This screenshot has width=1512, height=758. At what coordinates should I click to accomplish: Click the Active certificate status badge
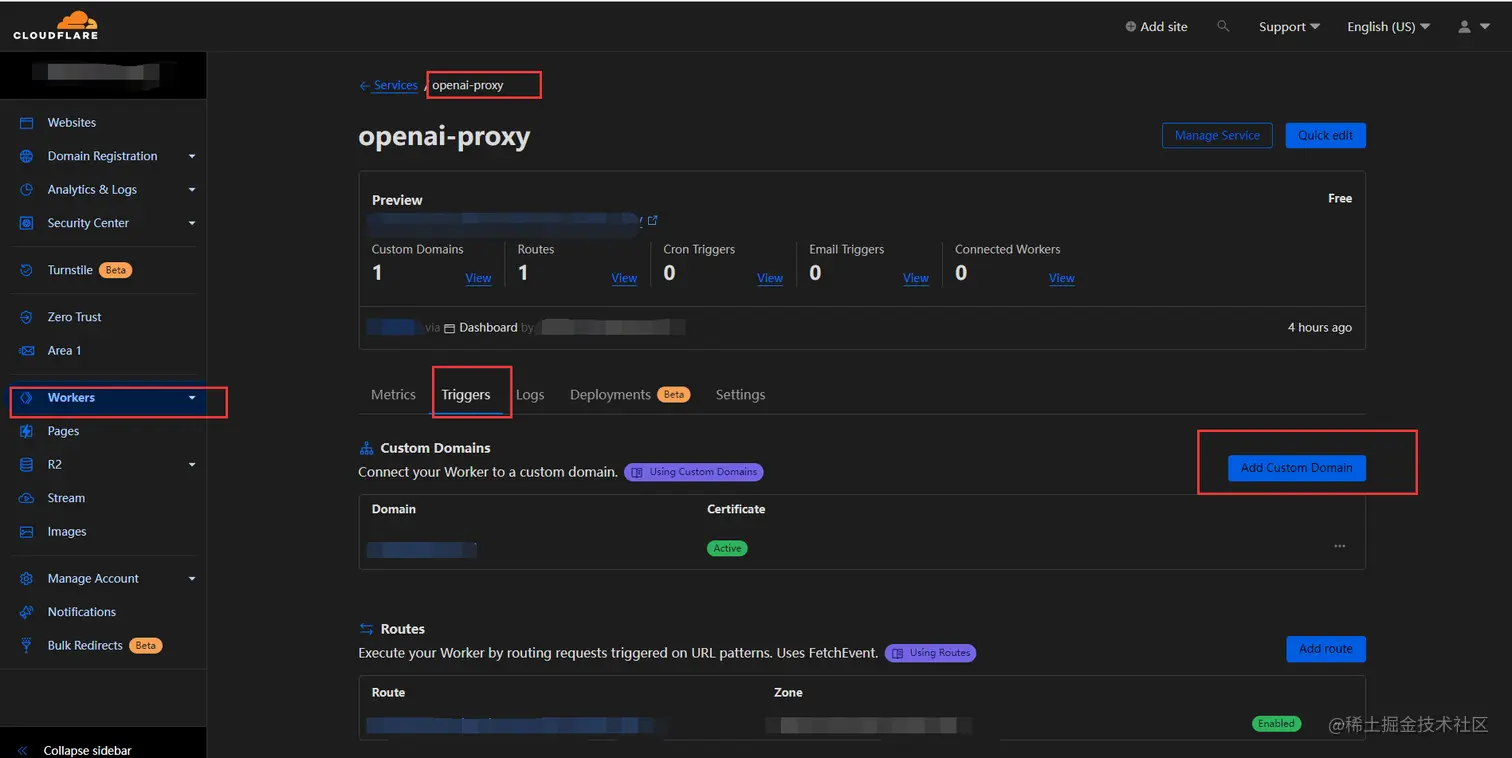(727, 548)
